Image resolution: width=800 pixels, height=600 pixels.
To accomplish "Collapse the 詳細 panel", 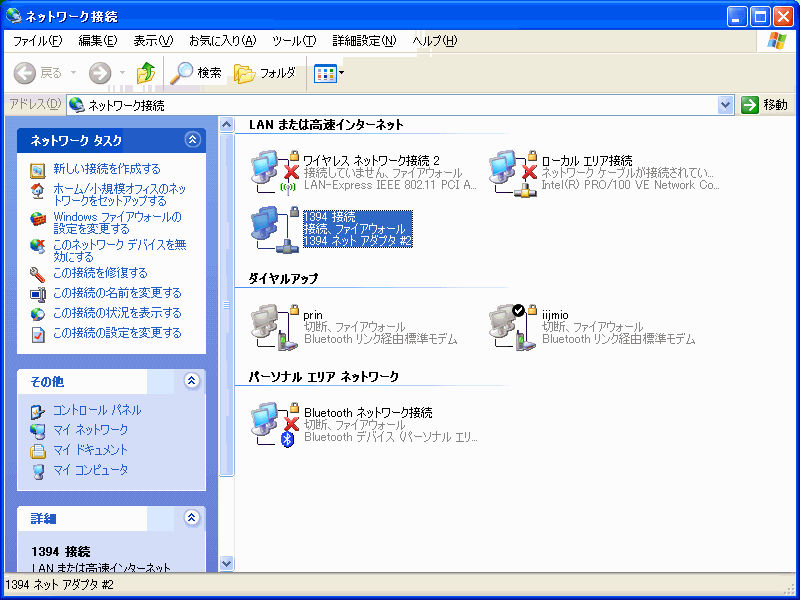I will (192, 518).
